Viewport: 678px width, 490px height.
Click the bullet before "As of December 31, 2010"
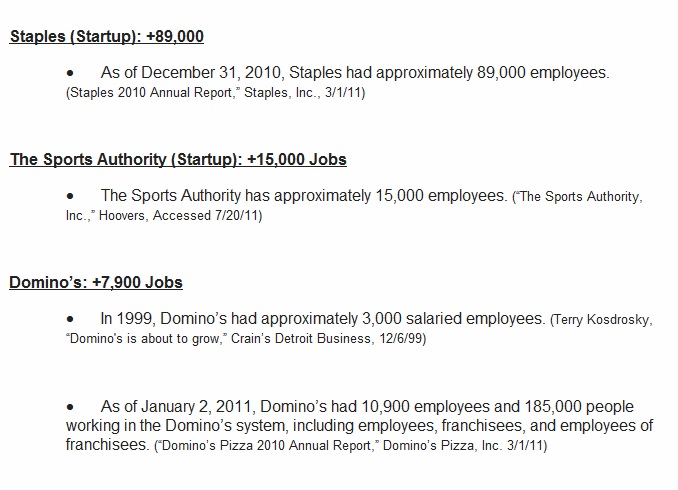pyautogui.click(x=70, y=74)
